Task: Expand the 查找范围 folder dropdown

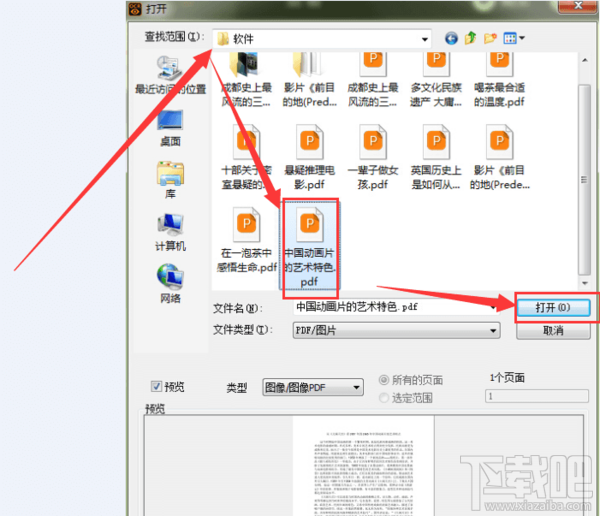Action: pos(425,39)
